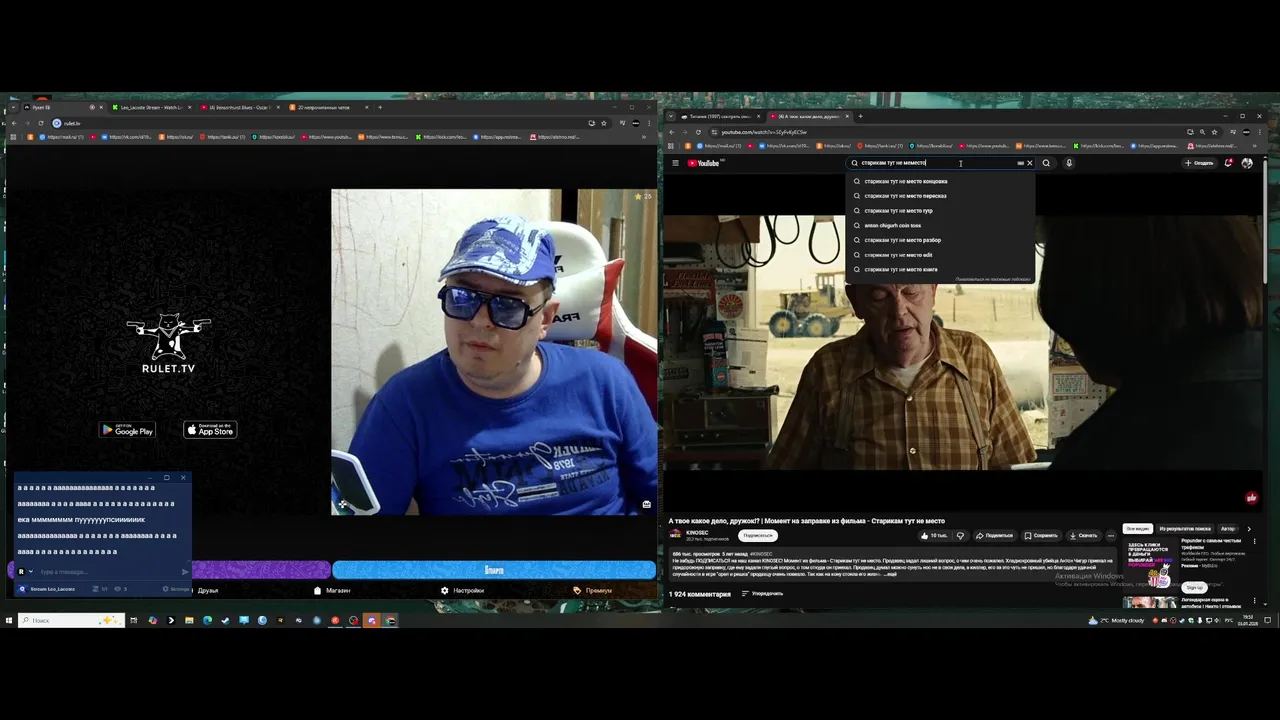The image size is (1280, 720).
Task: Click the Поделиться share button
Action: 994,535
